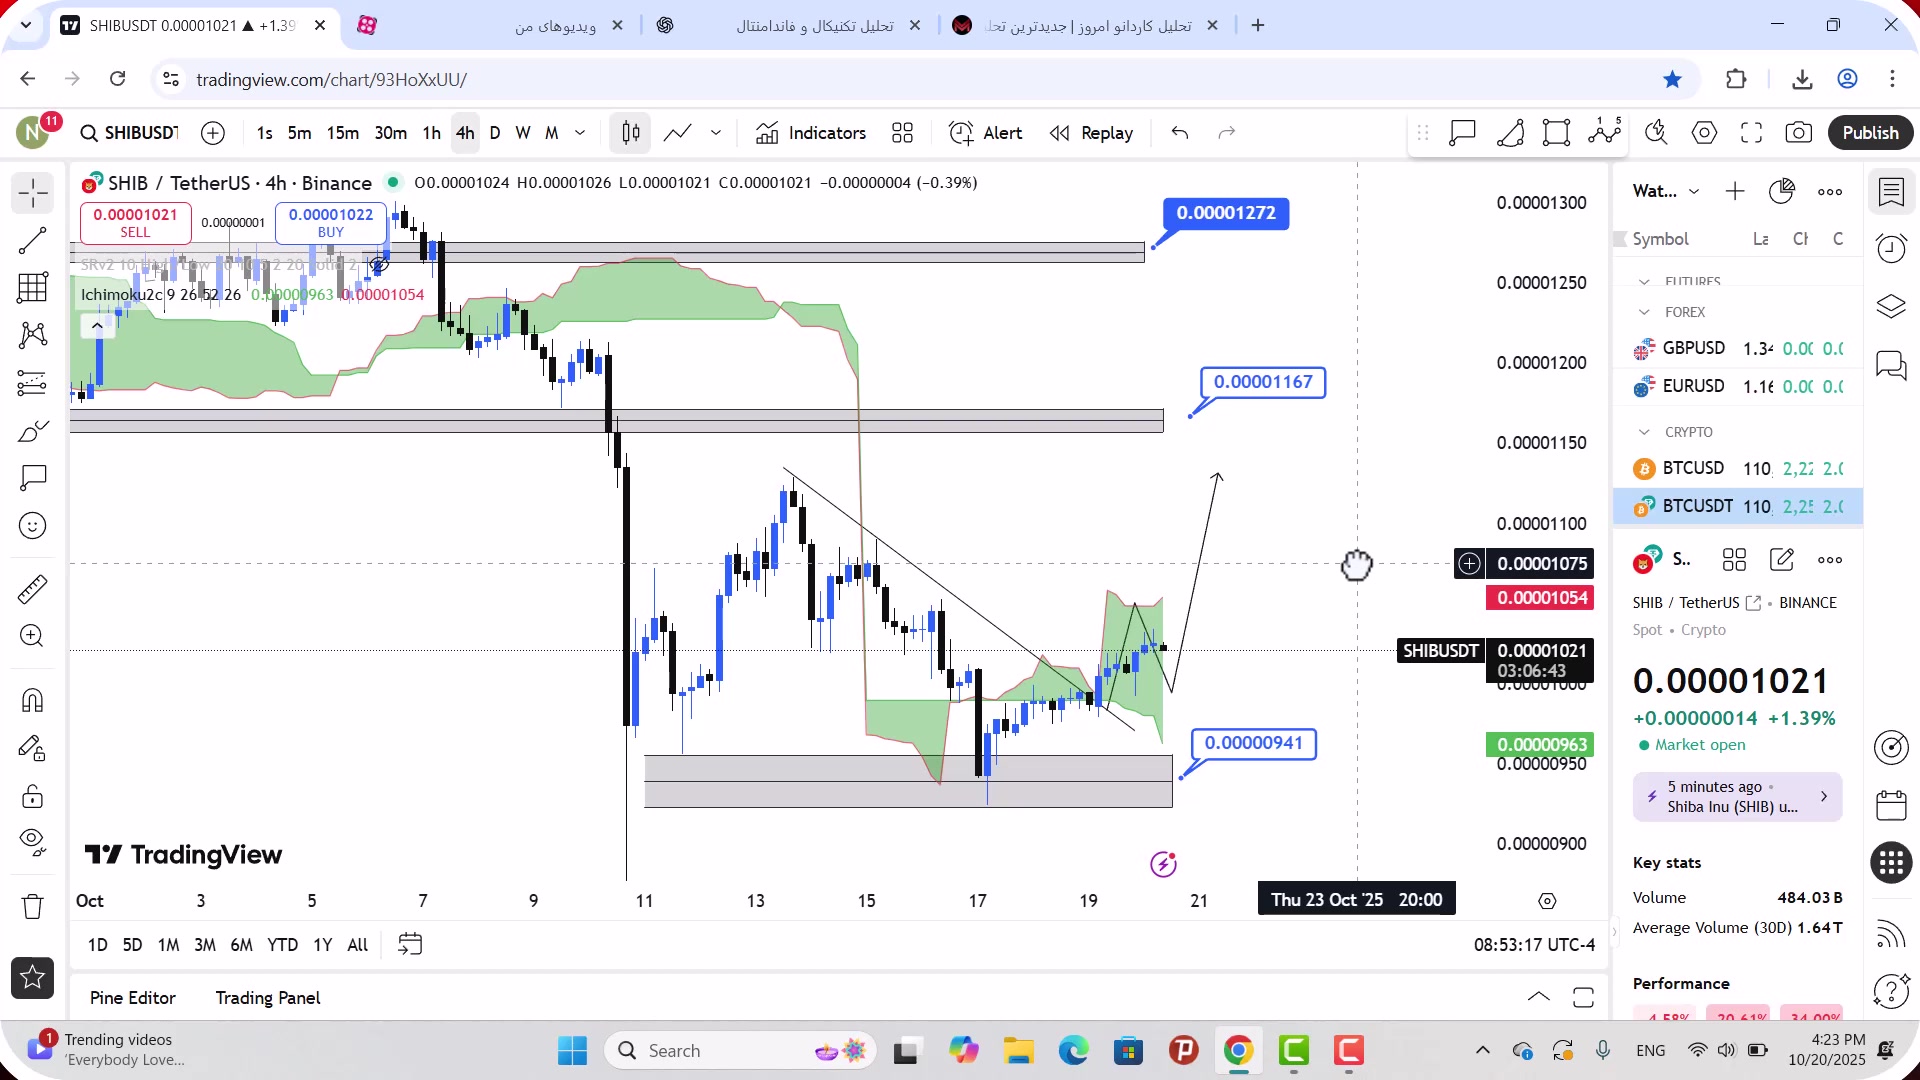Add alert at 0.00001075 plus button

click(x=1468, y=564)
